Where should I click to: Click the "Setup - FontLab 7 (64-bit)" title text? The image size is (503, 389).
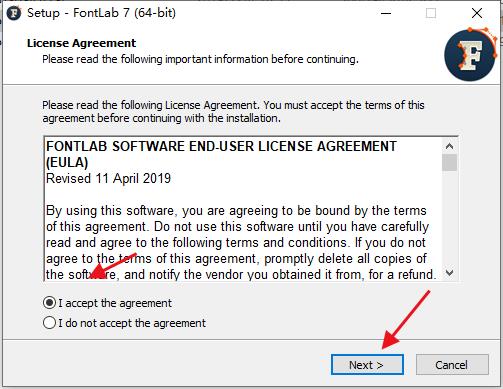point(101,13)
